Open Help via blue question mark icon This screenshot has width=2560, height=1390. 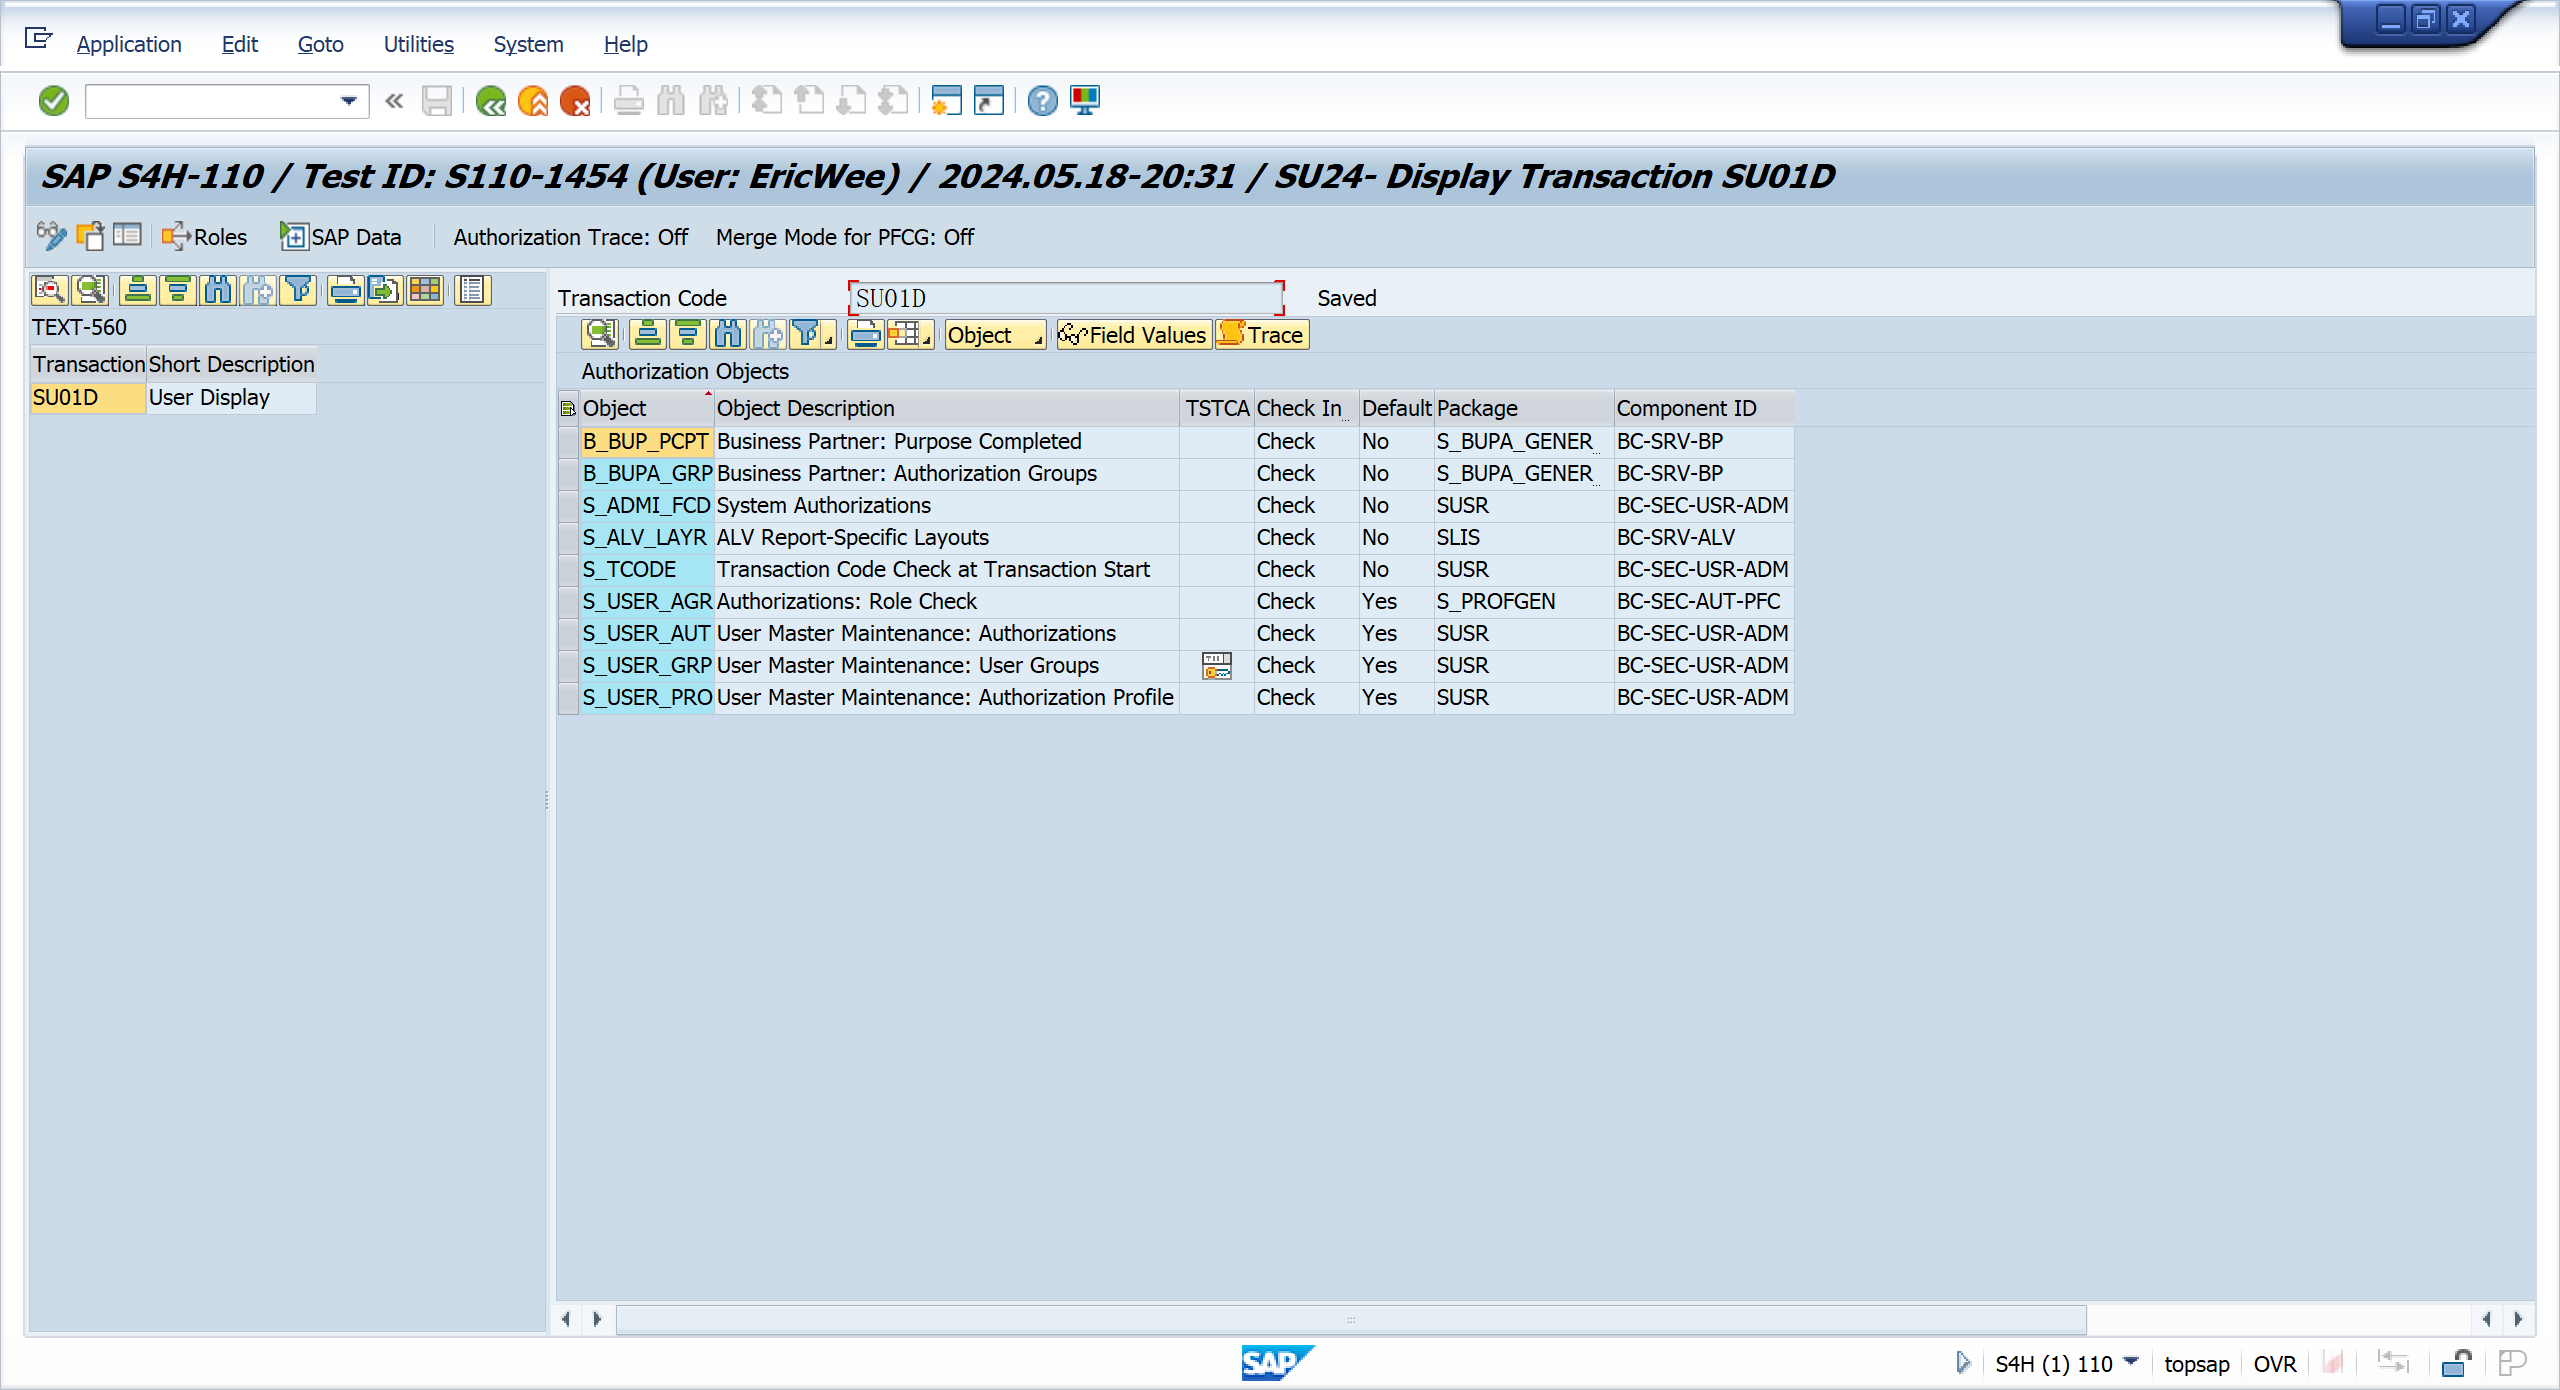[x=1042, y=101]
